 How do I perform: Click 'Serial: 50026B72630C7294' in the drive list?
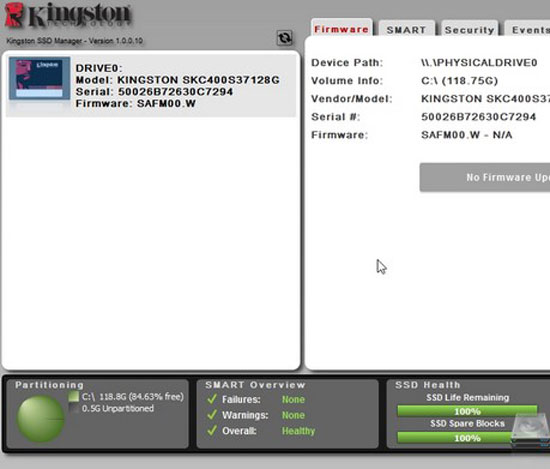154,92
